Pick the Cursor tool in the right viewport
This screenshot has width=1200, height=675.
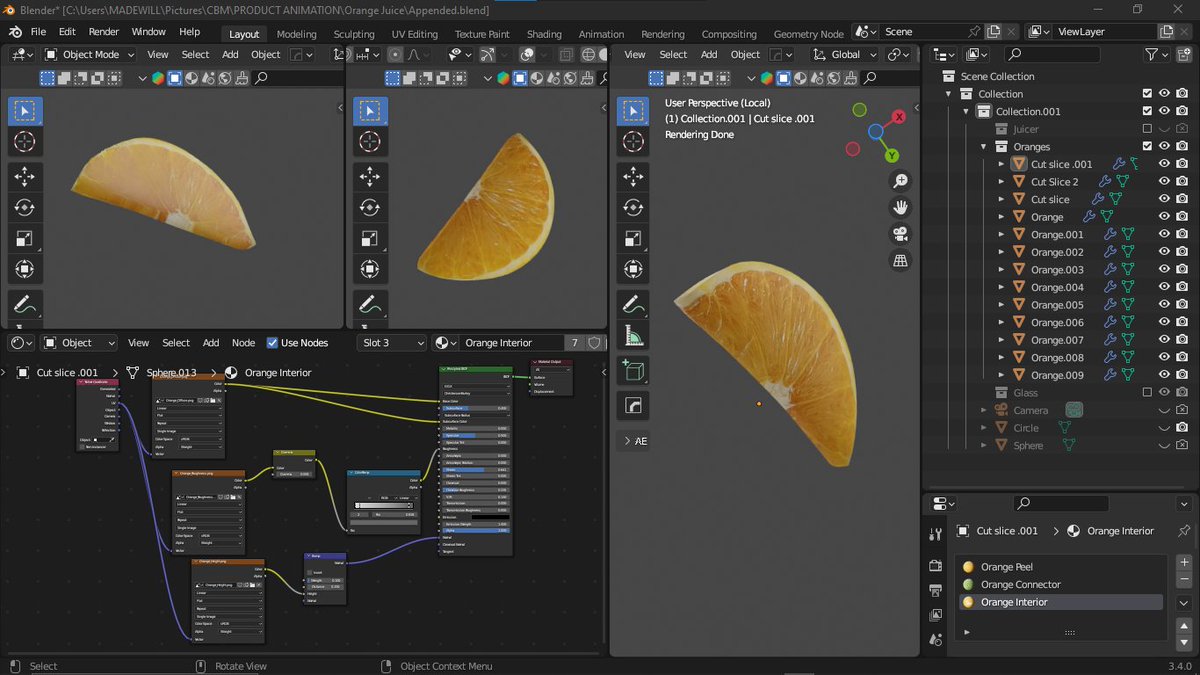(x=633, y=141)
